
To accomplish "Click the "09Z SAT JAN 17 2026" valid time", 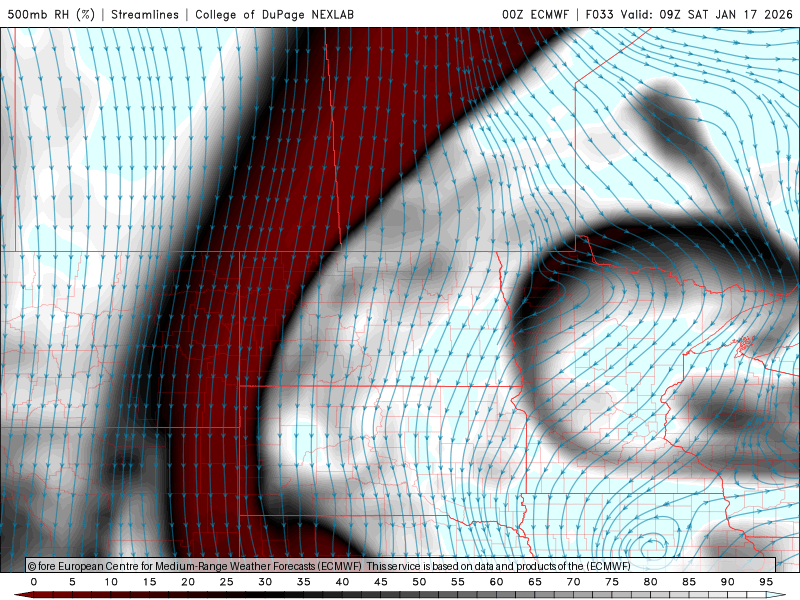I will coord(726,14).
